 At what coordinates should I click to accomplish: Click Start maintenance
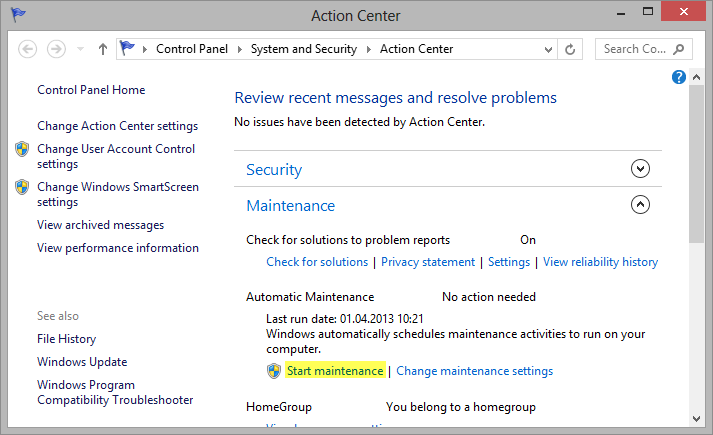coord(335,371)
